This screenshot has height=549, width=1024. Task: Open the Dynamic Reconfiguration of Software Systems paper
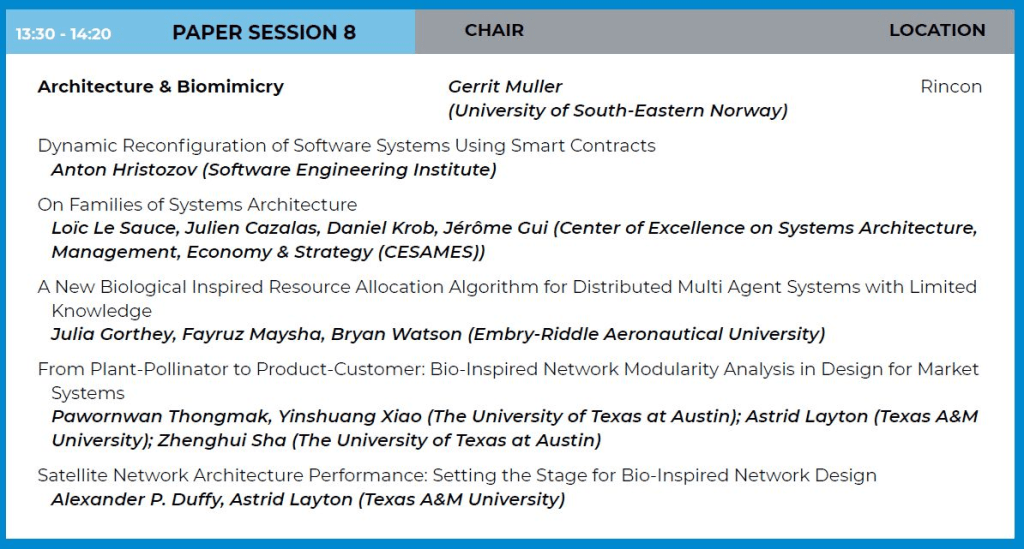[346, 146]
